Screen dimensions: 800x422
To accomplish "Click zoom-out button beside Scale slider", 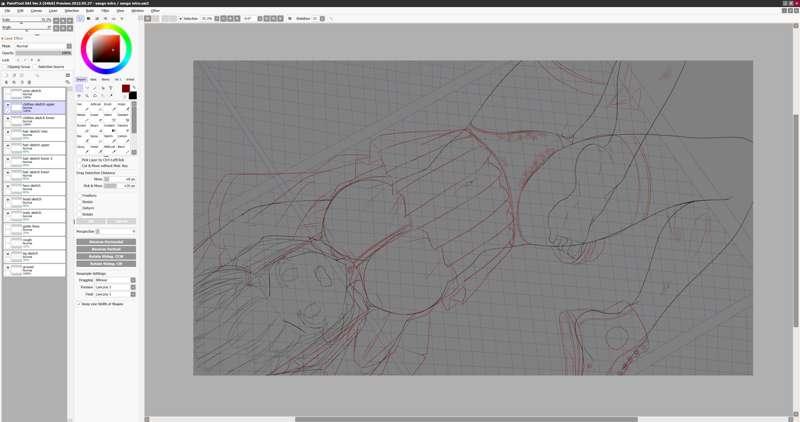I will point(56,20).
